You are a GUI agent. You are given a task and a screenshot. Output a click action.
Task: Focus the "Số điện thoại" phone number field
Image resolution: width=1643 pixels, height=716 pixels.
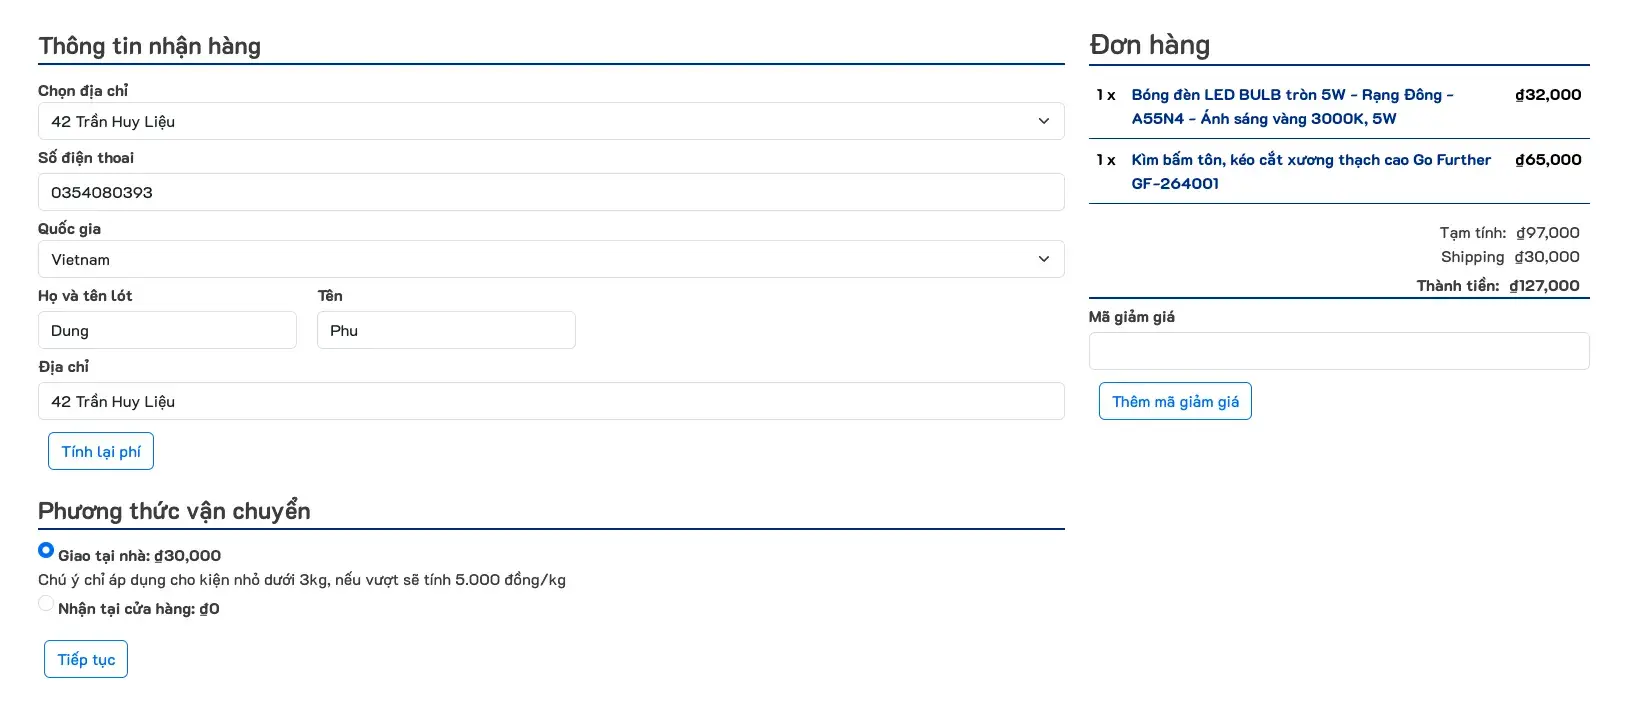pyautogui.click(x=550, y=192)
